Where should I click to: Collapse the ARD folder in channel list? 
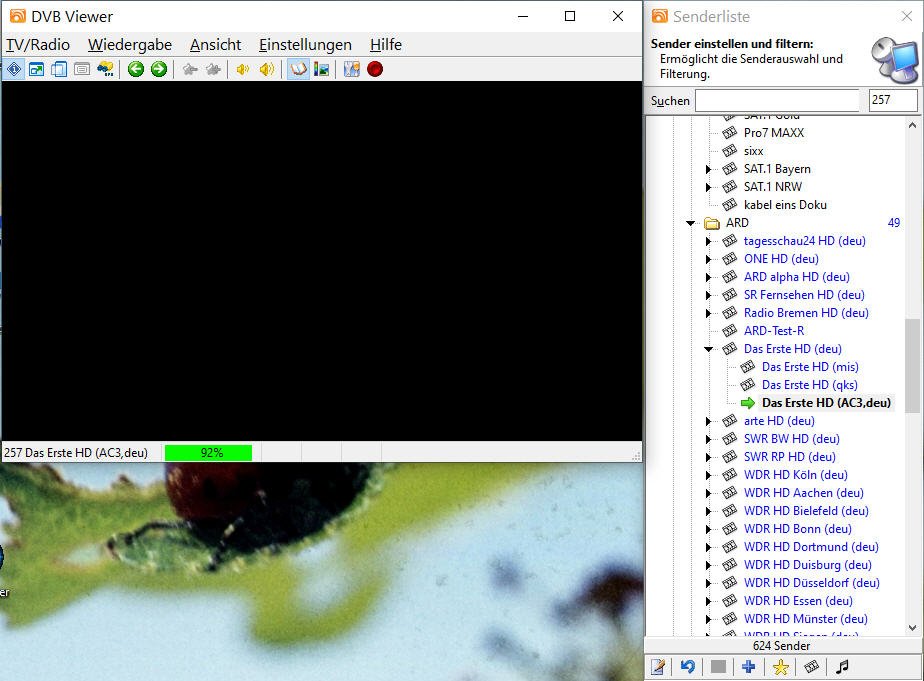[x=691, y=223]
